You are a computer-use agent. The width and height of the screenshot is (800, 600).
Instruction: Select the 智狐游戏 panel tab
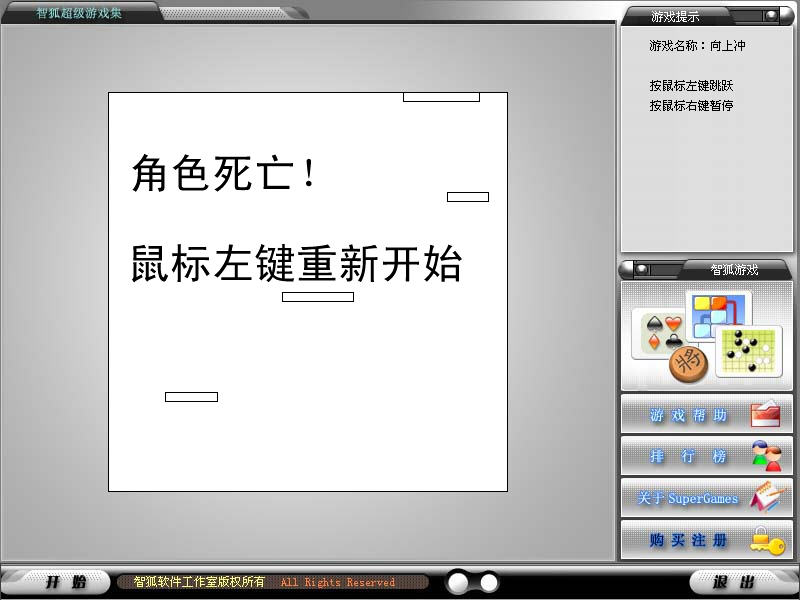click(734, 269)
